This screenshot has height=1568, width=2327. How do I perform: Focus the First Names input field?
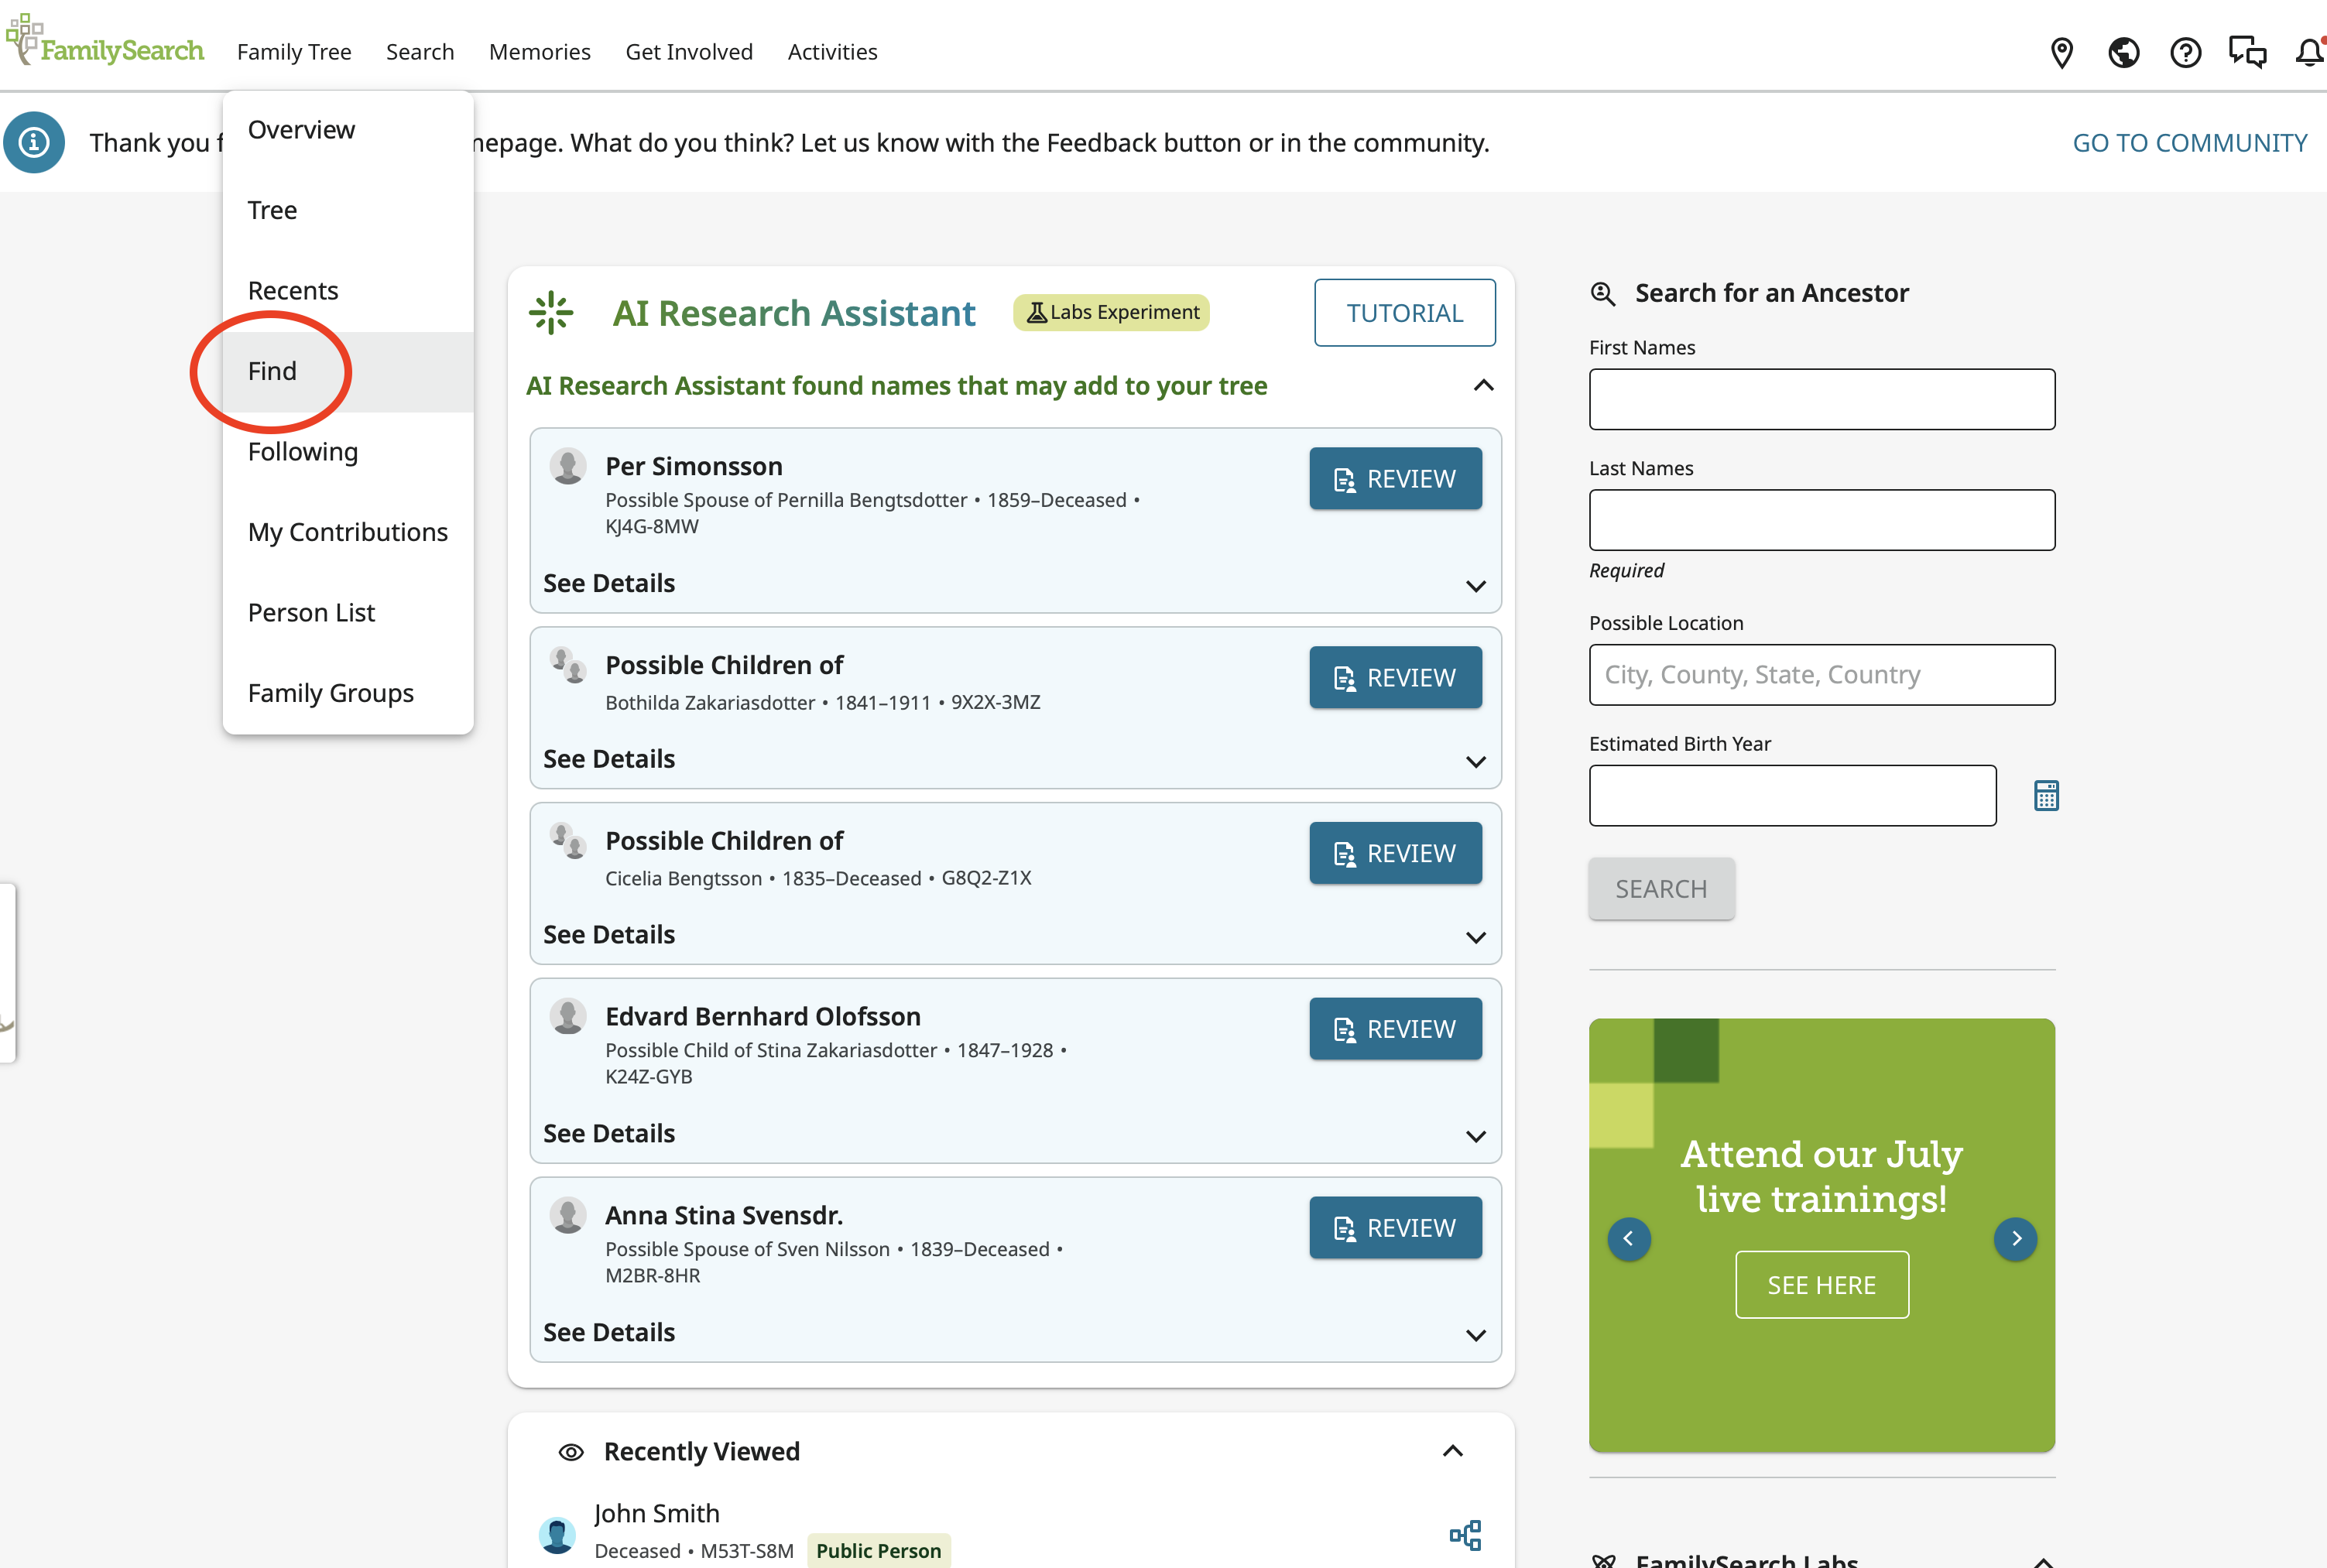click(x=1821, y=400)
